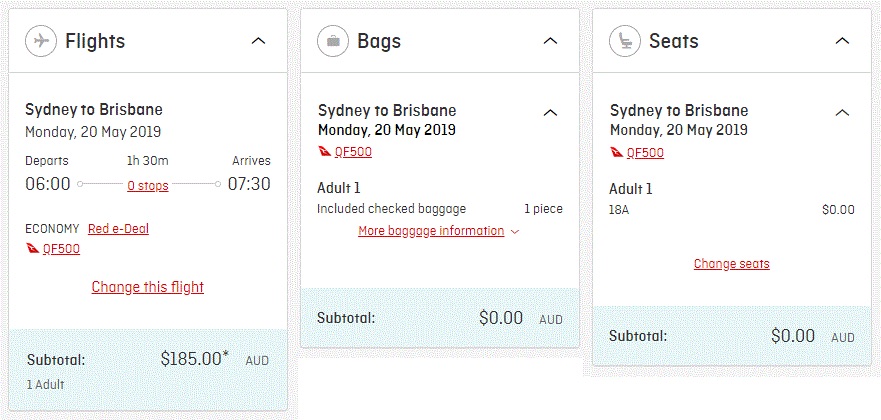Click the Flights subtotal $185.00 amount

195,359
